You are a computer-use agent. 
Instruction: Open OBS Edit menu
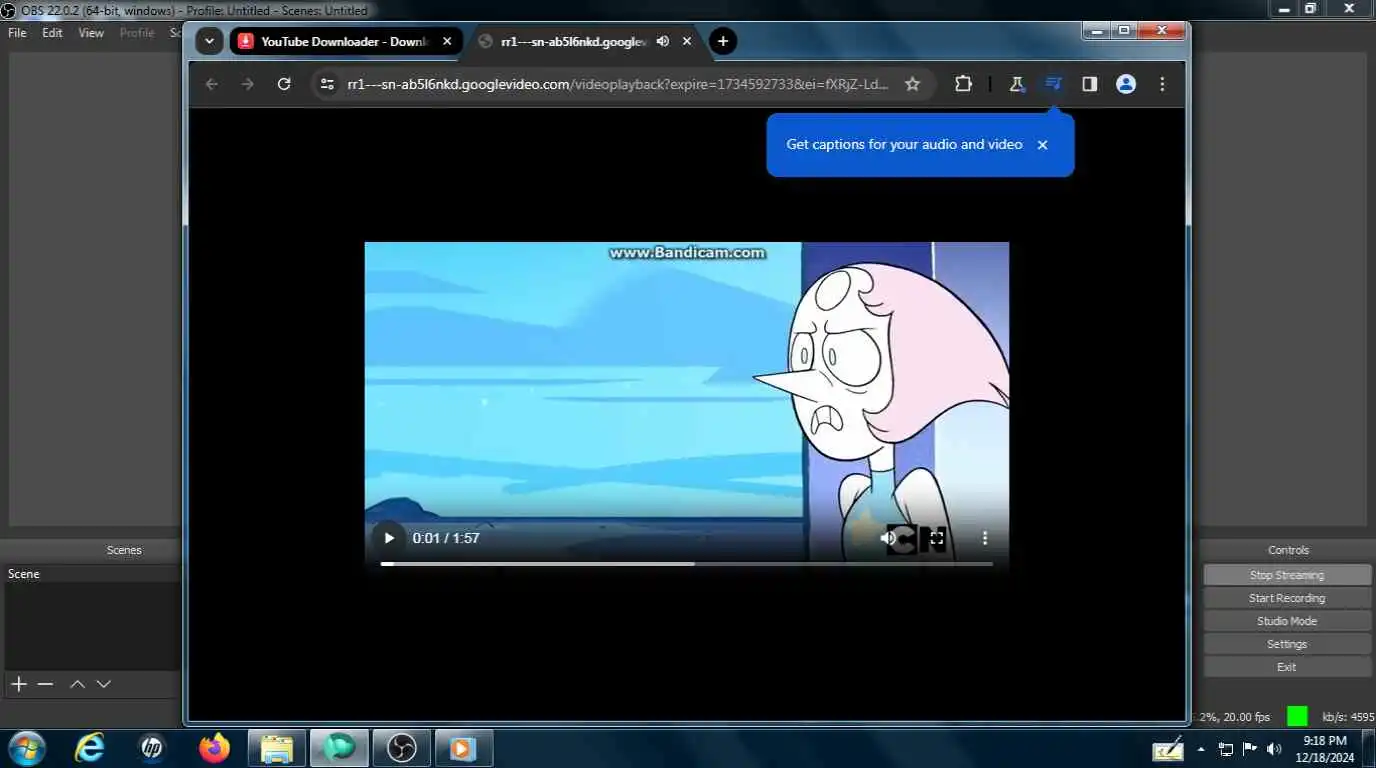52,33
